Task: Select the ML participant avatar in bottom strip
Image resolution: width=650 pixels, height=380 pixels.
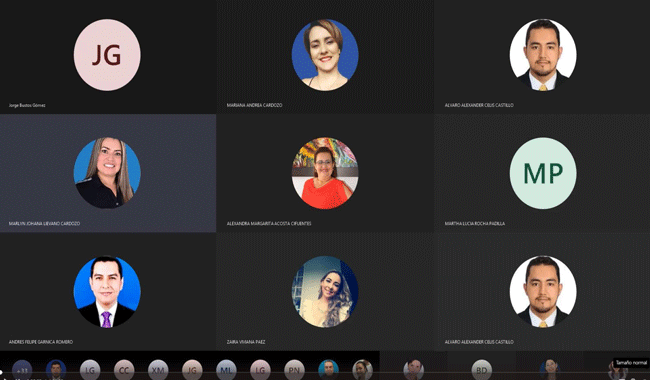Action: (x=226, y=370)
